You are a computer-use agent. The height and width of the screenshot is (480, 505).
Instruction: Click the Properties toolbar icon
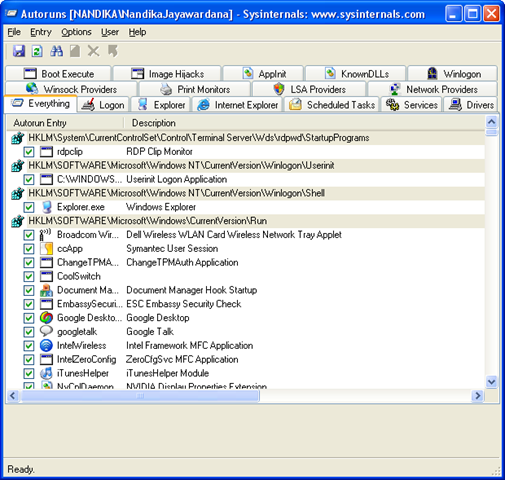(x=75, y=51)
